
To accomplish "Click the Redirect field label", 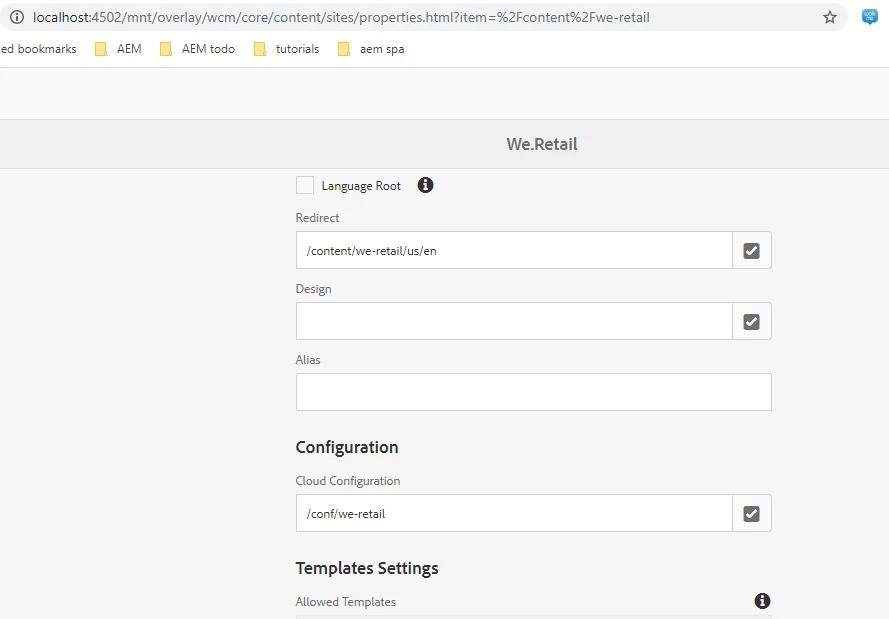I will point(318,218).
